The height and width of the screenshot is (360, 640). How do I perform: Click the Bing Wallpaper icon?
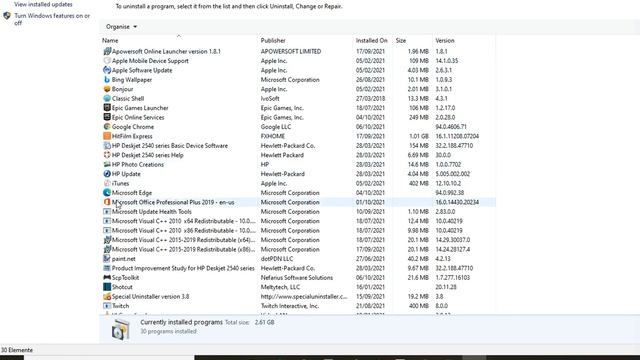pyautogui.click(x=107, y=80)
